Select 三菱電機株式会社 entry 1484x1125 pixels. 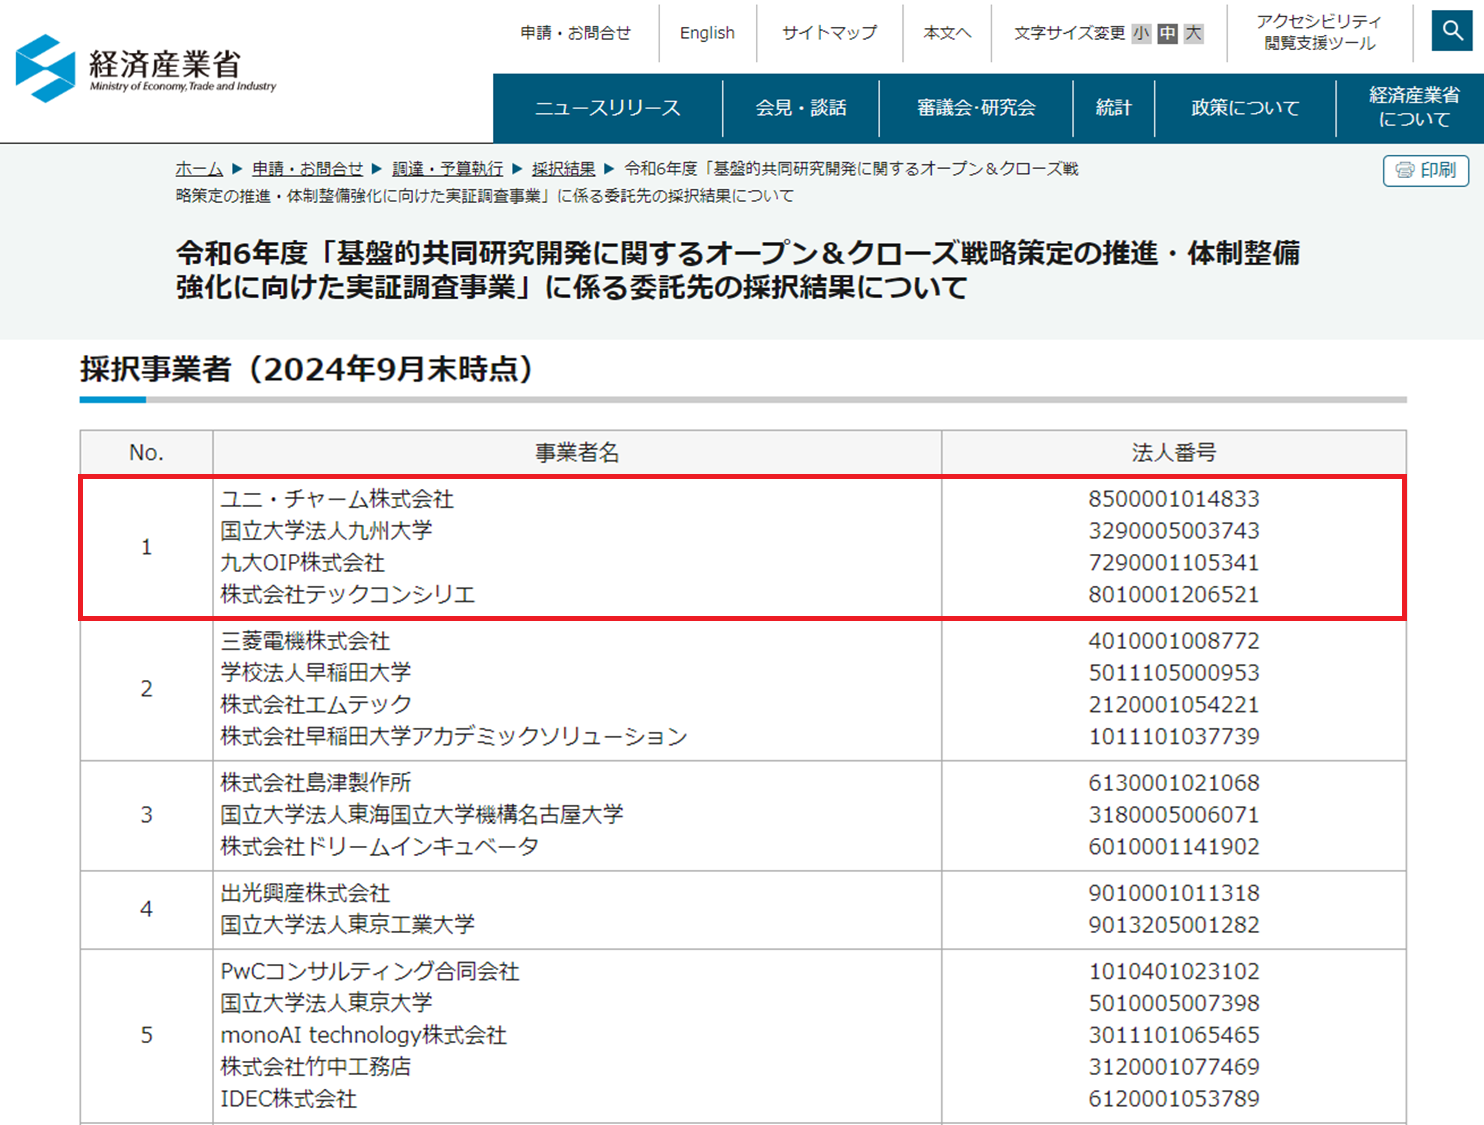(x=305, y=640)
